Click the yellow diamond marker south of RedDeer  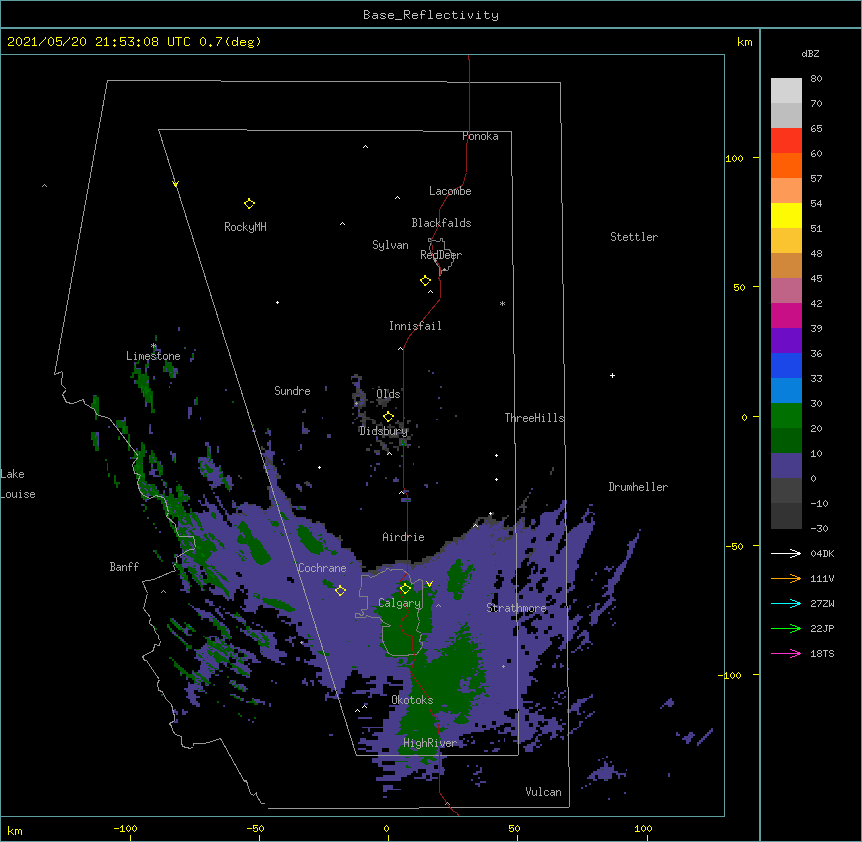coord(426,281)
